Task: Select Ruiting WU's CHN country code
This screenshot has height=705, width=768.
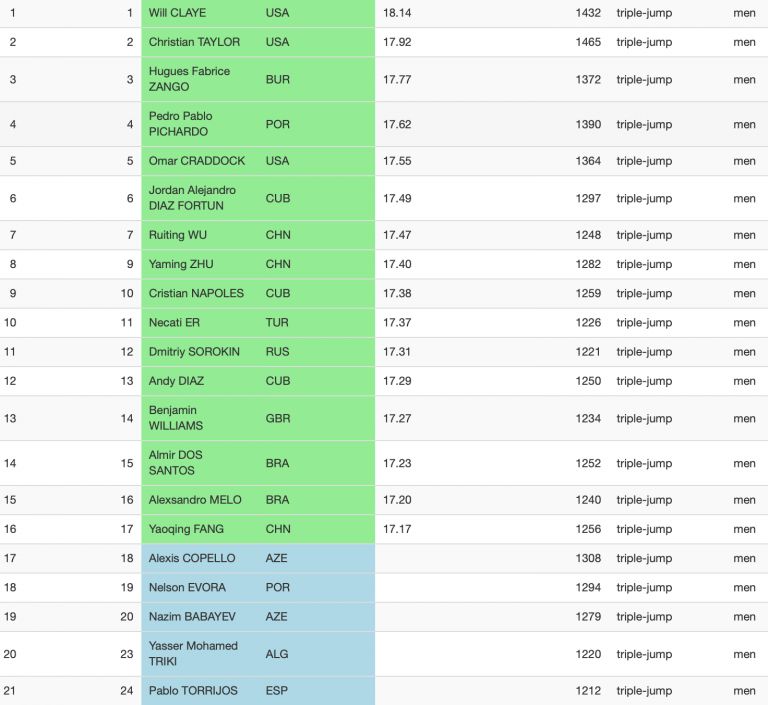Action: point(278,235)
